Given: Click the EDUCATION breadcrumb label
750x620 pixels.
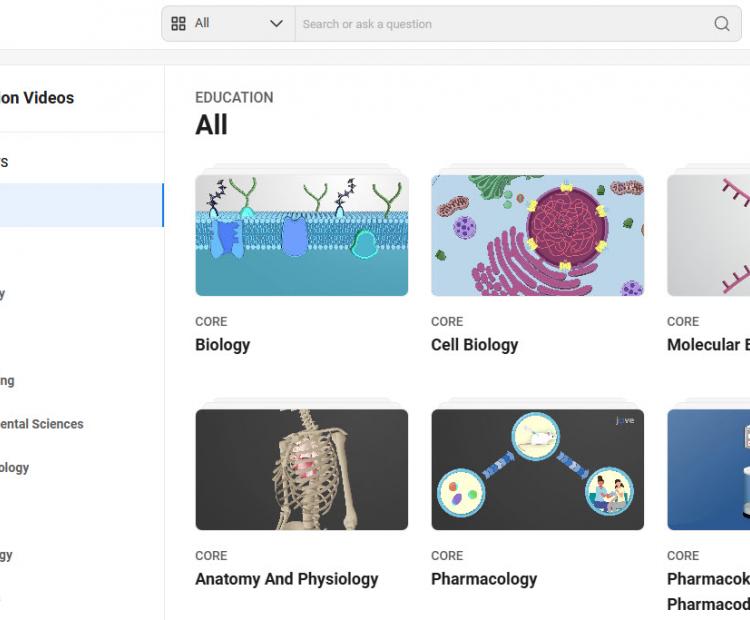Looking at the screenshot, I should (x=234, y=98).
